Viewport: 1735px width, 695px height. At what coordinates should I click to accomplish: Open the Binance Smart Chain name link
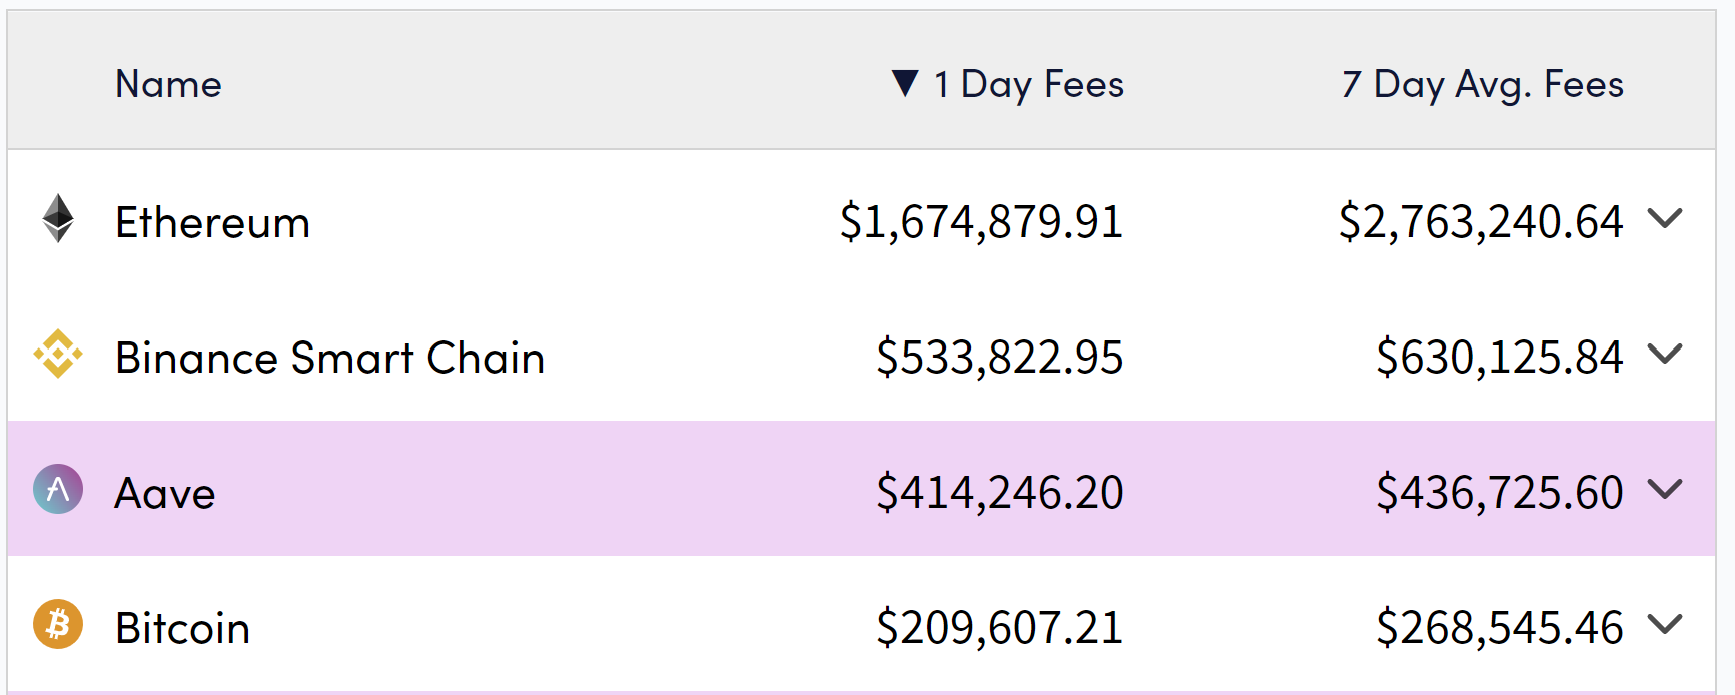pos(330,358)
